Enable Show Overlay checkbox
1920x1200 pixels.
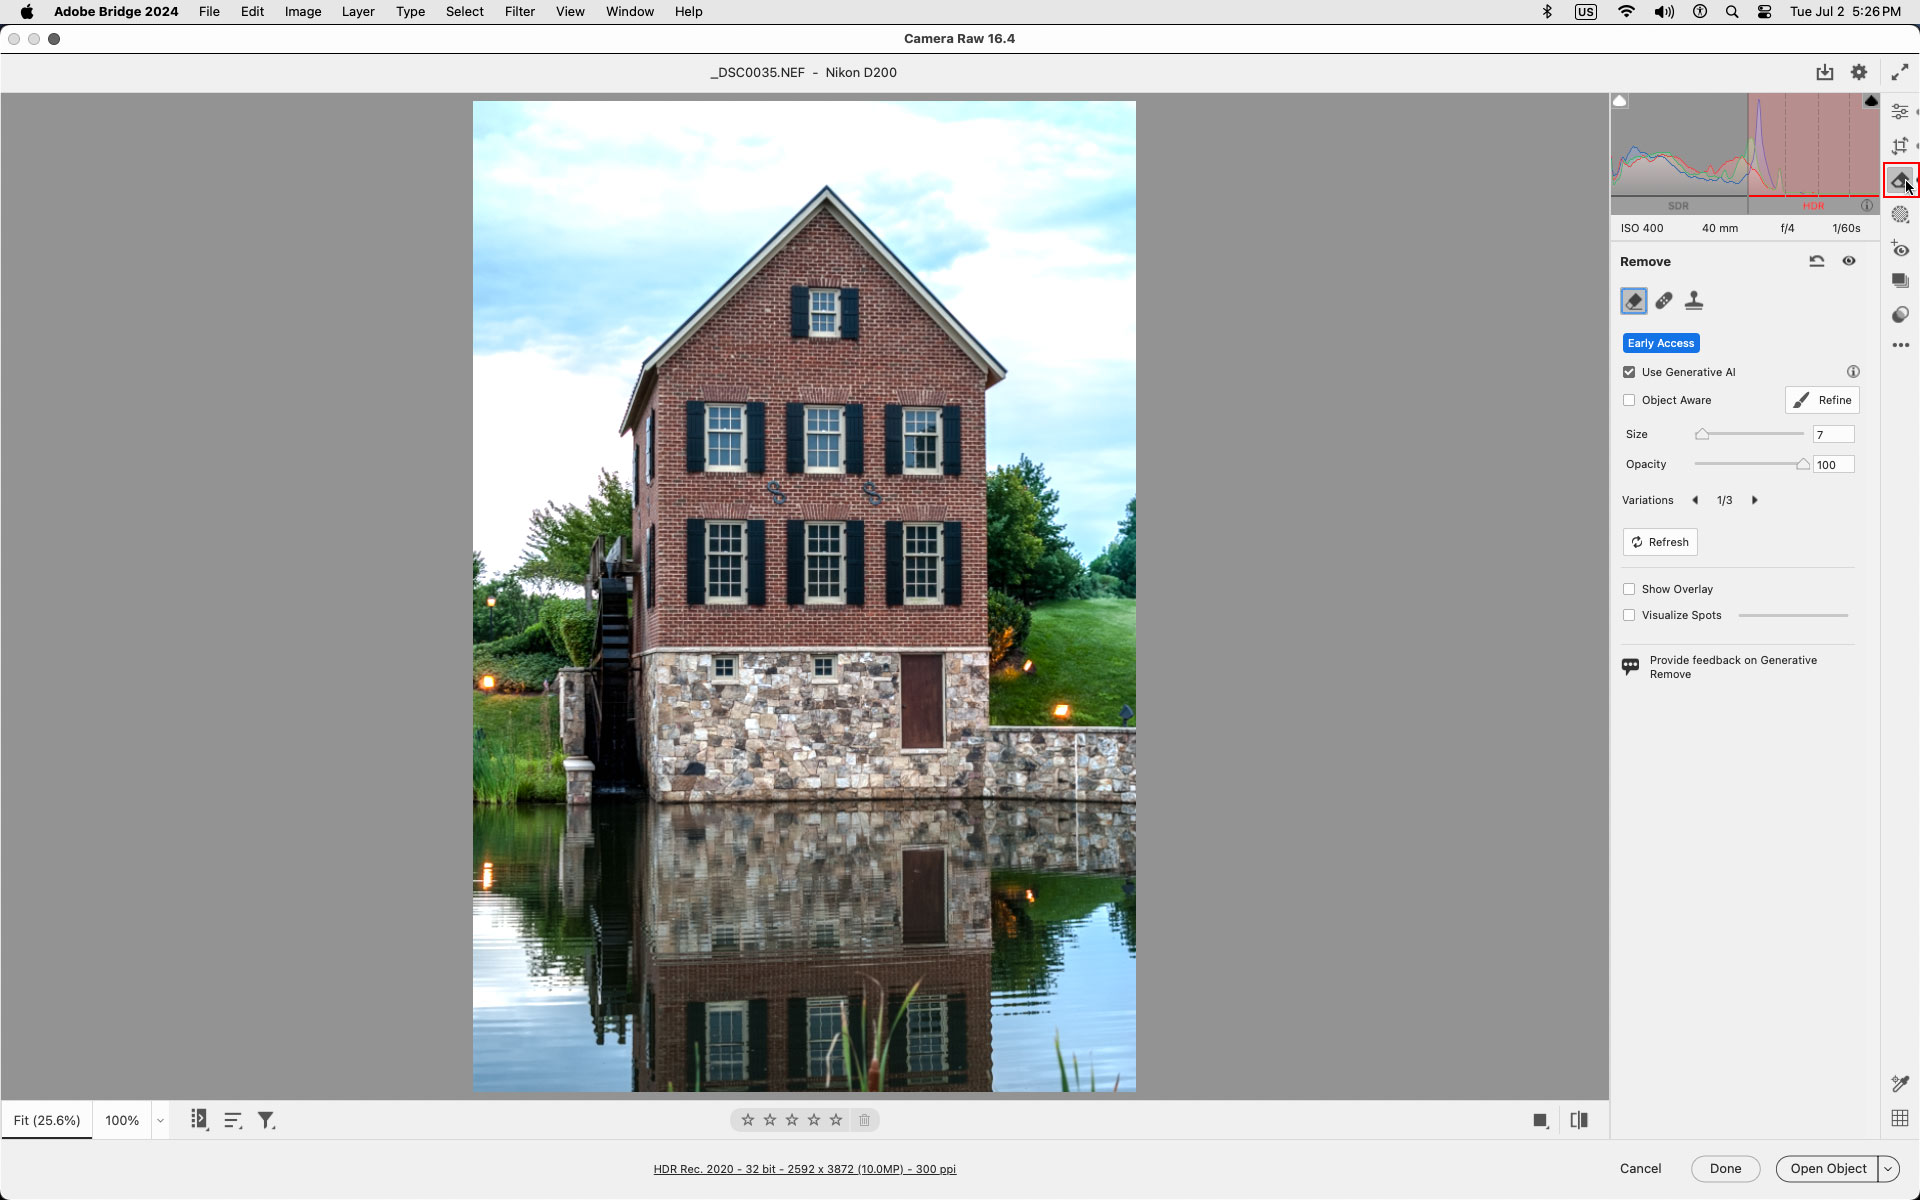(1629, 589)
